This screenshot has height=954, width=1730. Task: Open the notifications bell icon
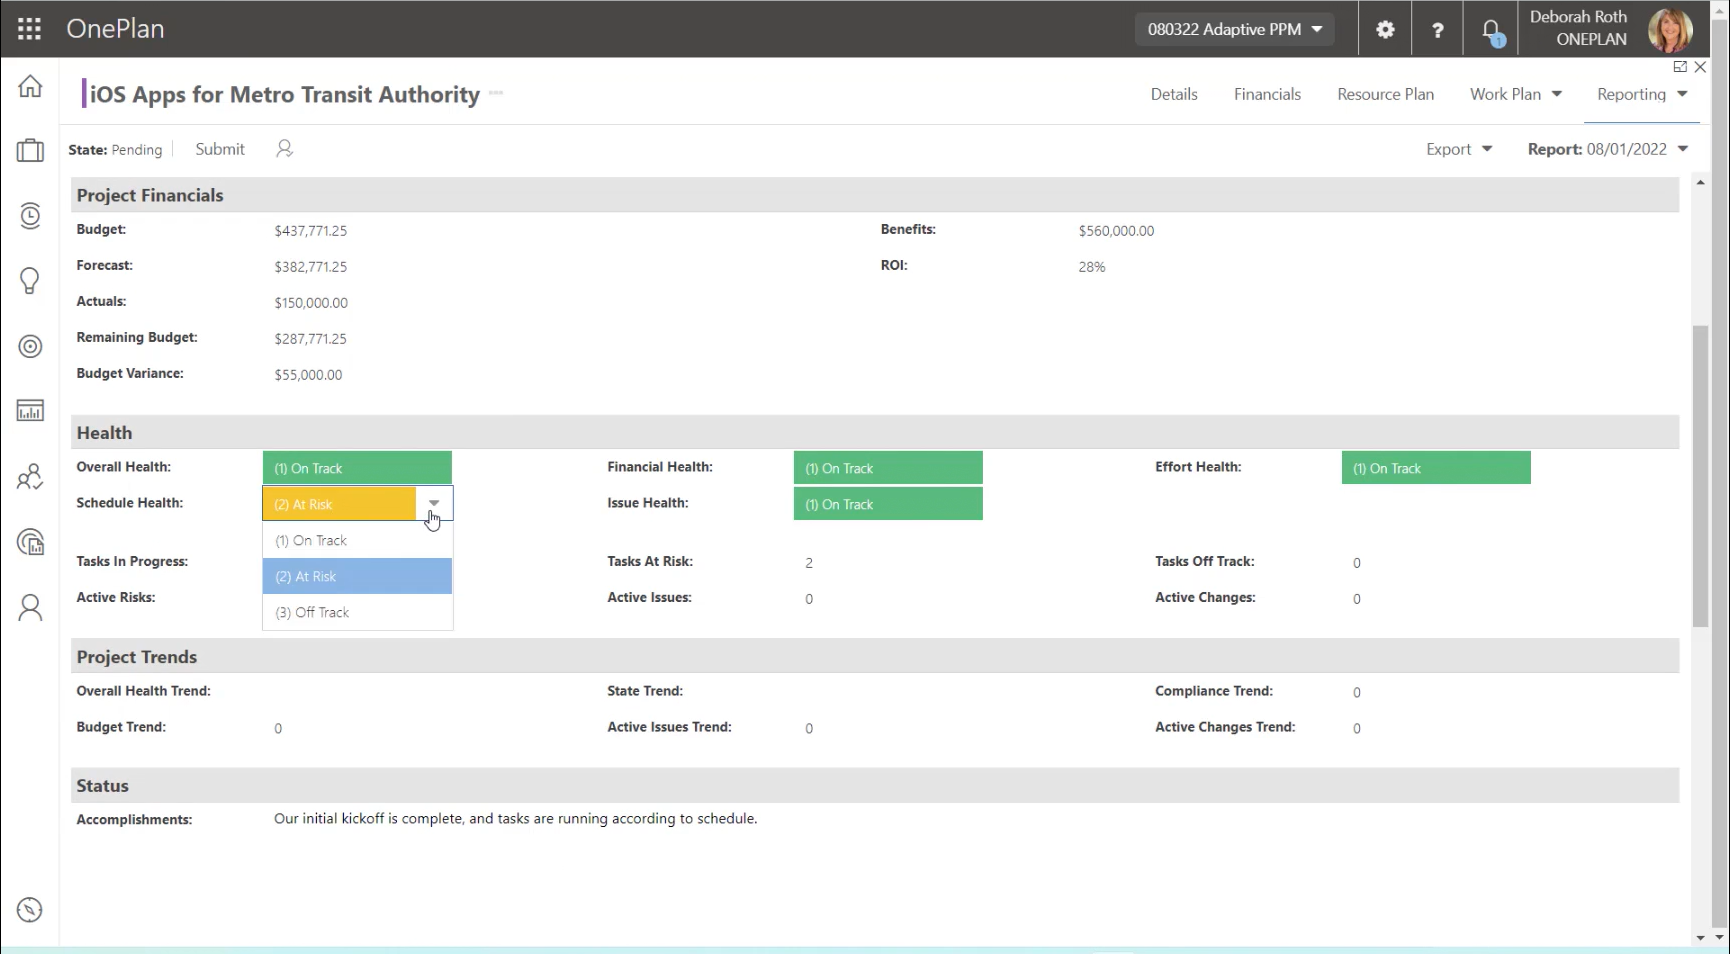[x=1491, y=31]
